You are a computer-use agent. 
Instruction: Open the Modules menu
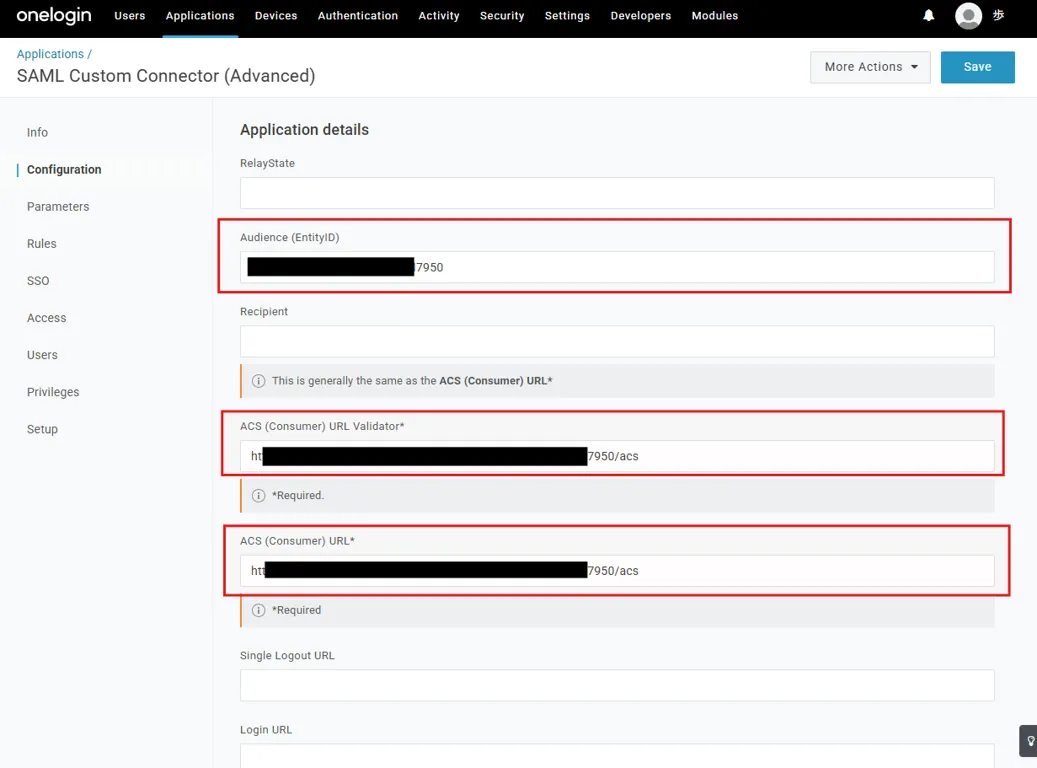(714, 15)
